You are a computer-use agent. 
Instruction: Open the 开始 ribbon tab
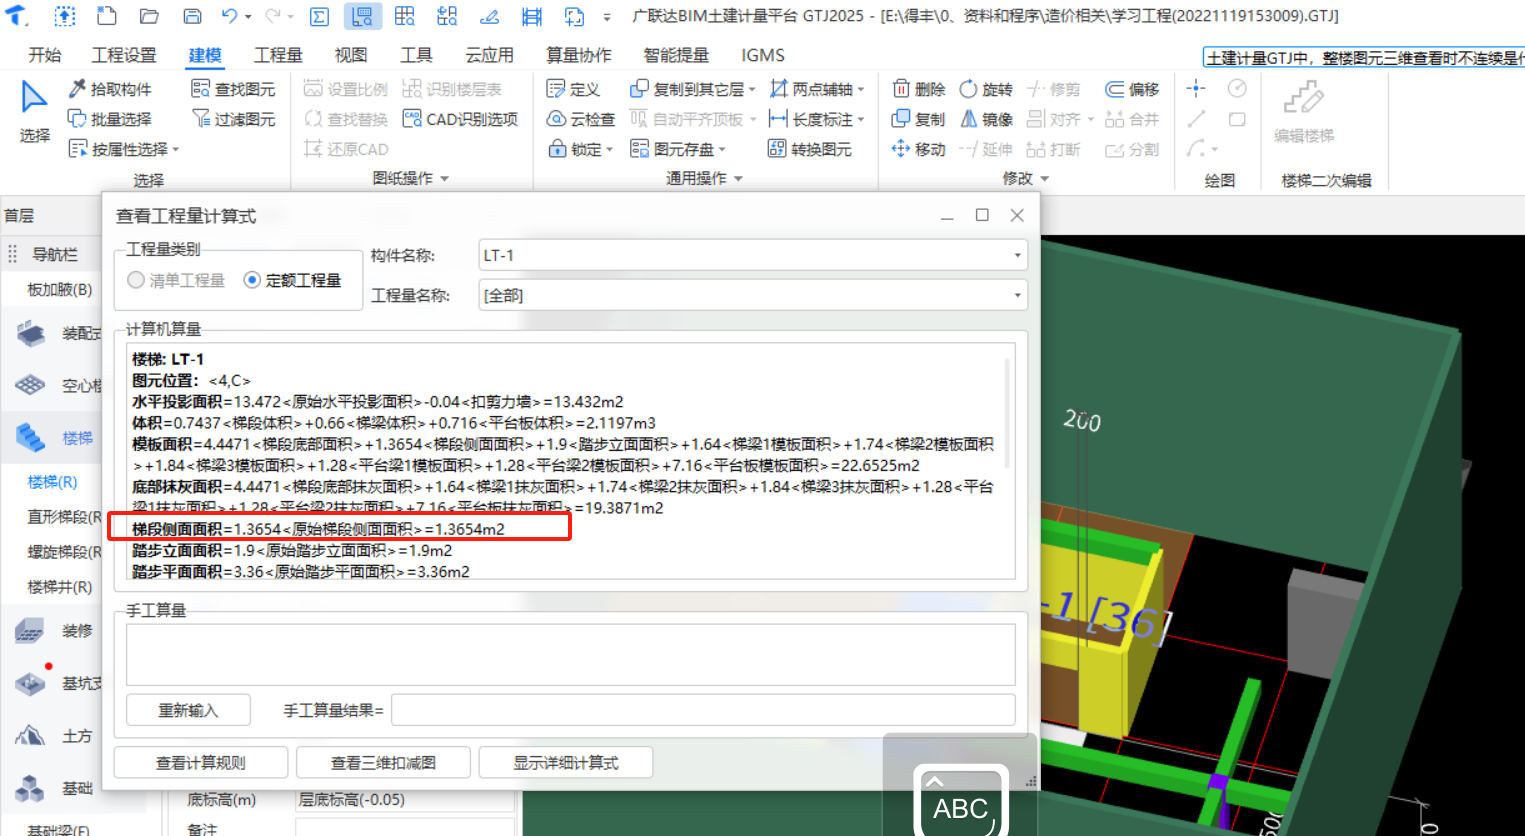(45, 55)
